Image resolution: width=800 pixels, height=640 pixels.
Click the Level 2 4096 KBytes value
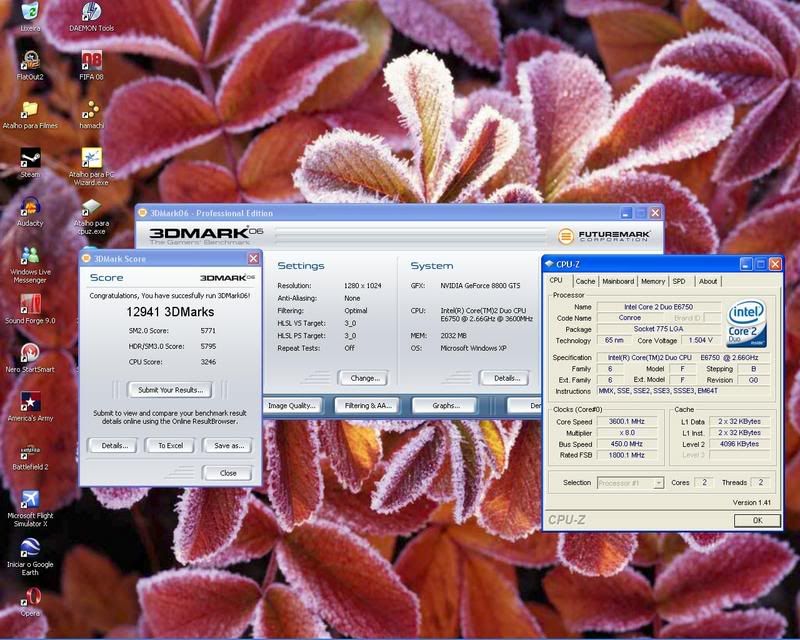[739, 444]
